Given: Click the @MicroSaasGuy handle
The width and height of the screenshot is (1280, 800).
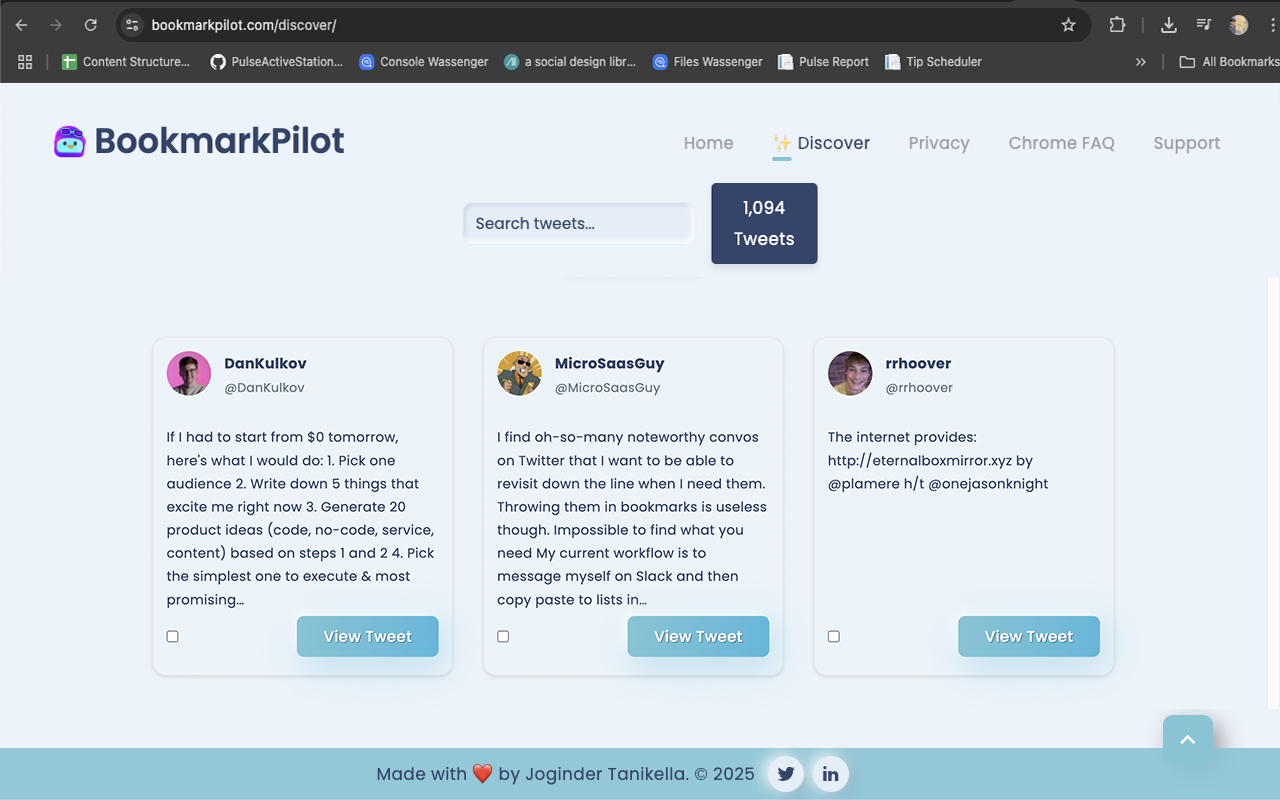Looking at the screenshot, I should 607,388.
